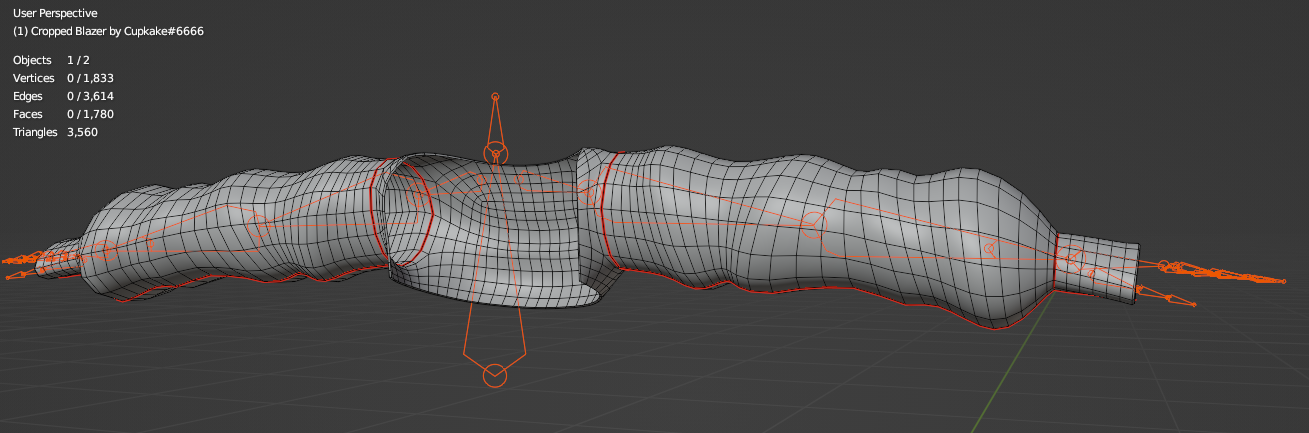Click the 'User Perspective' viewport label
The width and height of the screenshot is (1309, 433).
coord(55,13)
